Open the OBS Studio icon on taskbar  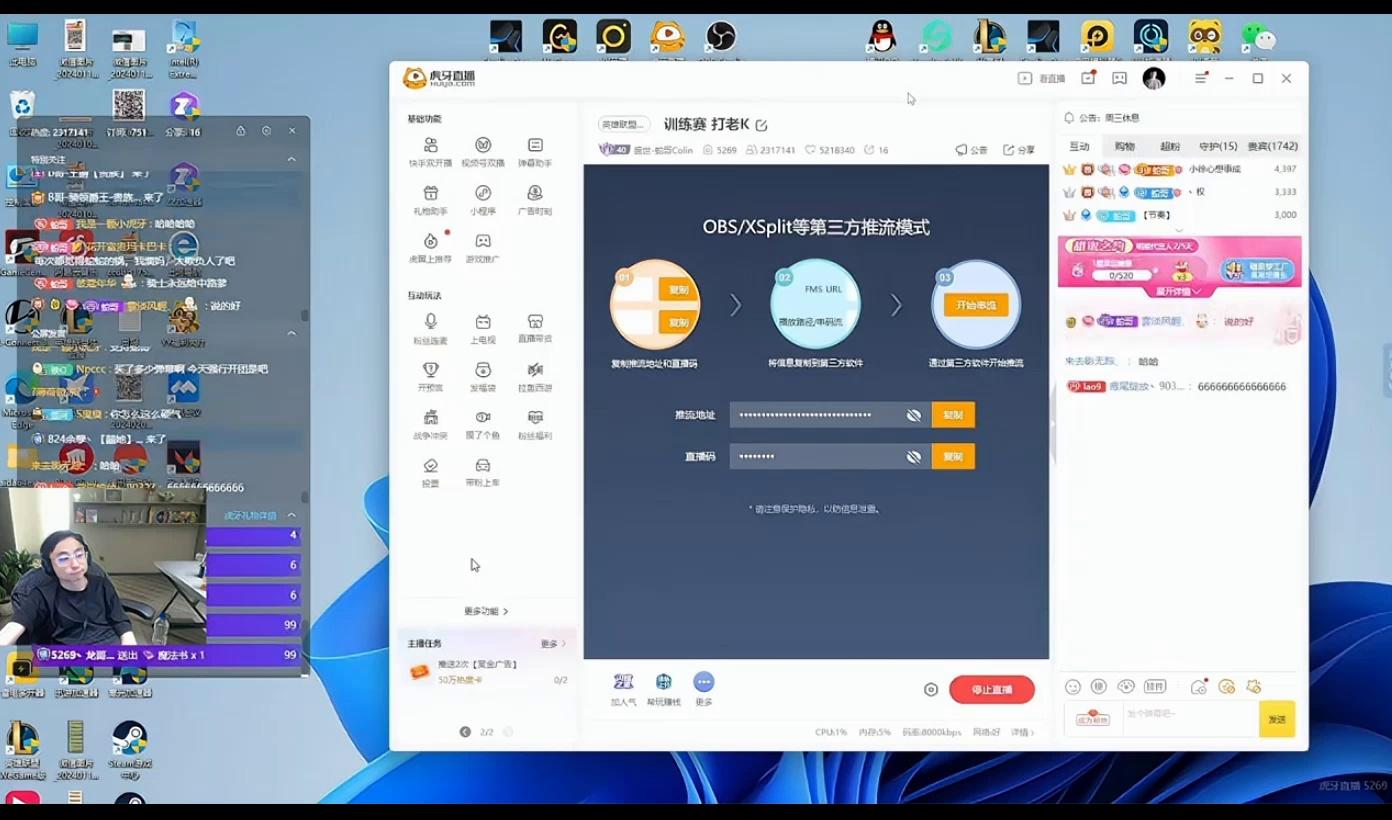(720, 37)
